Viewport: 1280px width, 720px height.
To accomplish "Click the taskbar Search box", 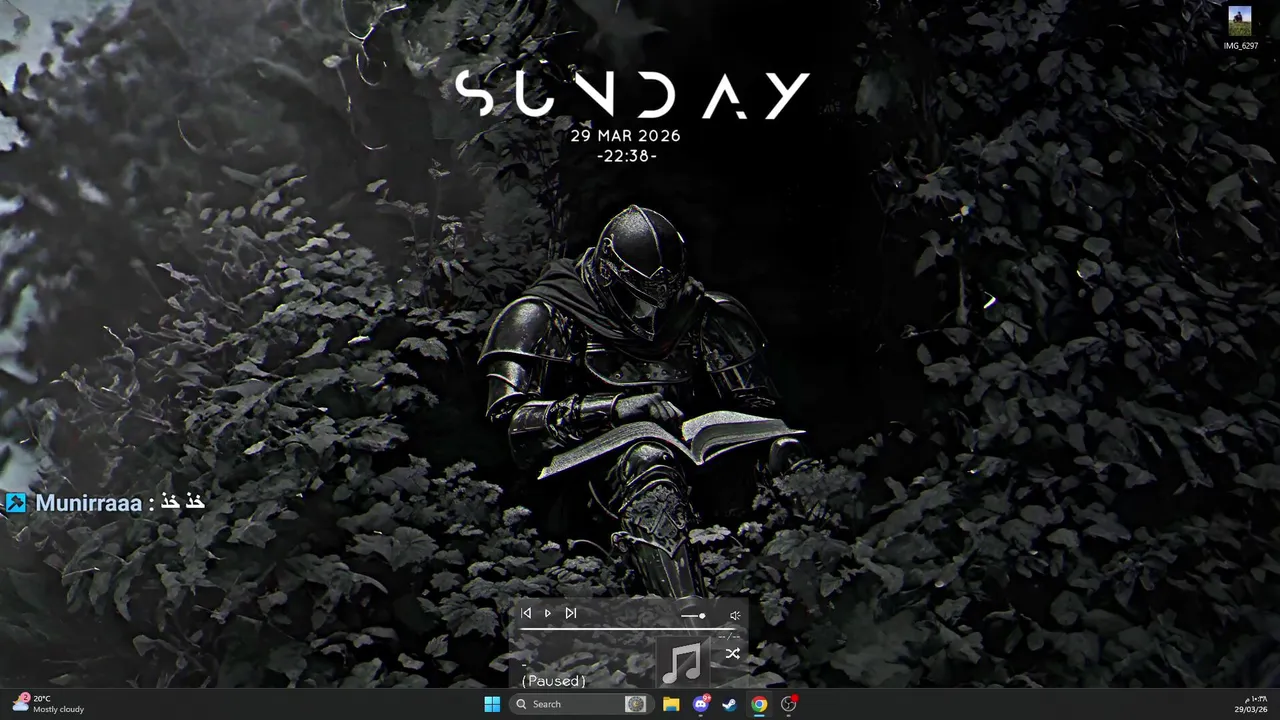I will [x=580, y=704].
